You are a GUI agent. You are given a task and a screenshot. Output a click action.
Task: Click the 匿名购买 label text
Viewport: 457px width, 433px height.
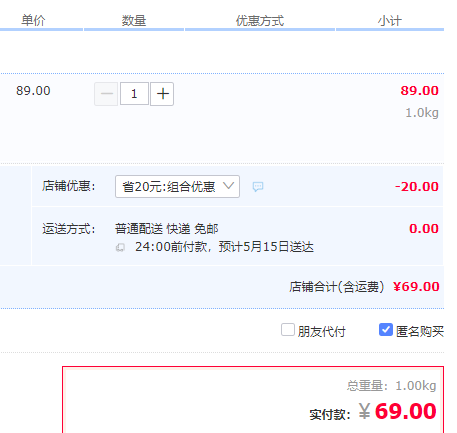(420, 331)
